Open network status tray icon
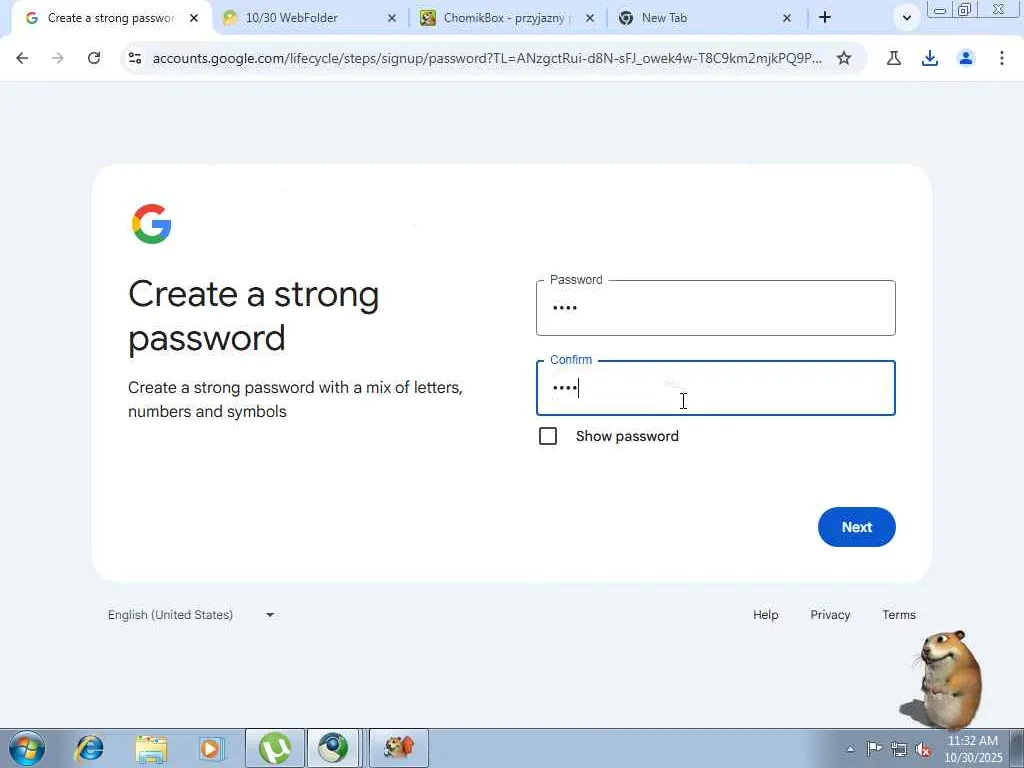Screen dimensions: 1024x768 click(x=899, y=749)
